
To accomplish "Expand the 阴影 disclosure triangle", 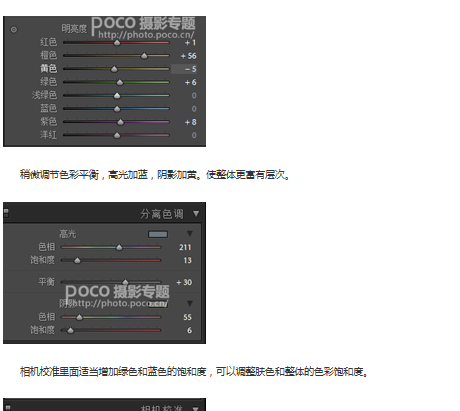I will 190,303.
